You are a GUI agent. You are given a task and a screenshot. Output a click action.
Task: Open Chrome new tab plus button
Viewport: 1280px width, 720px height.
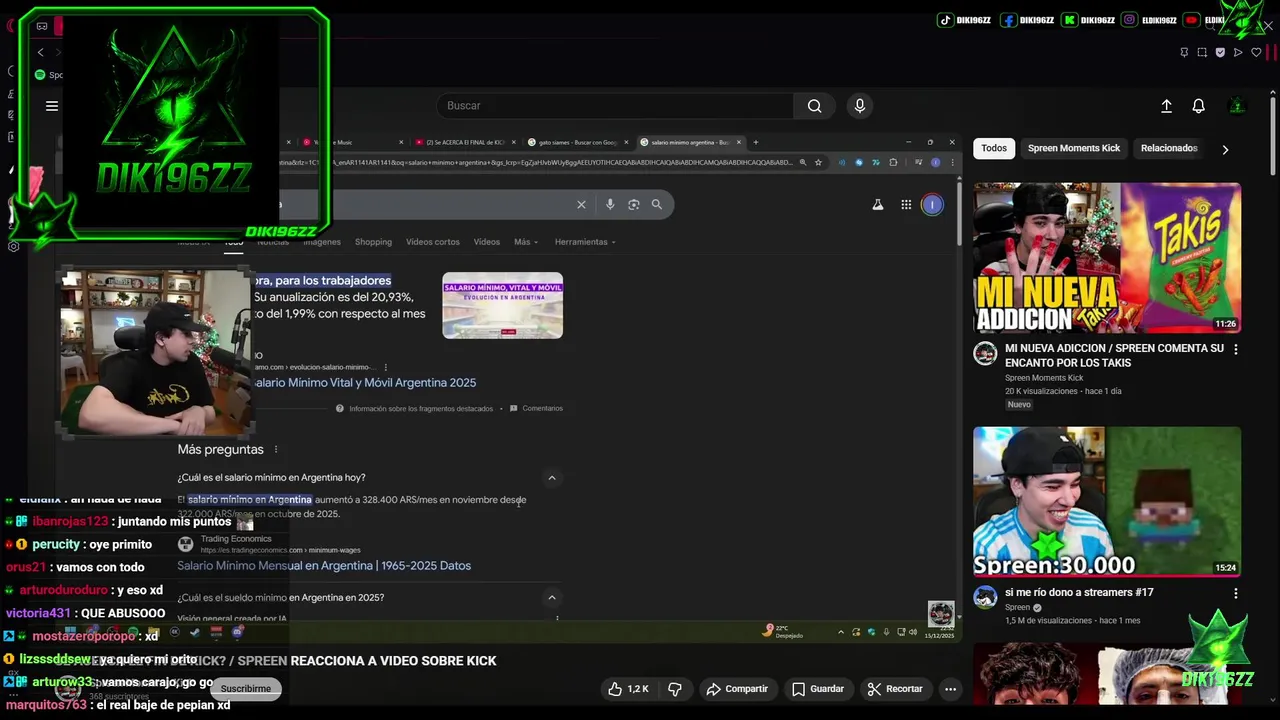tap(755, 142)
